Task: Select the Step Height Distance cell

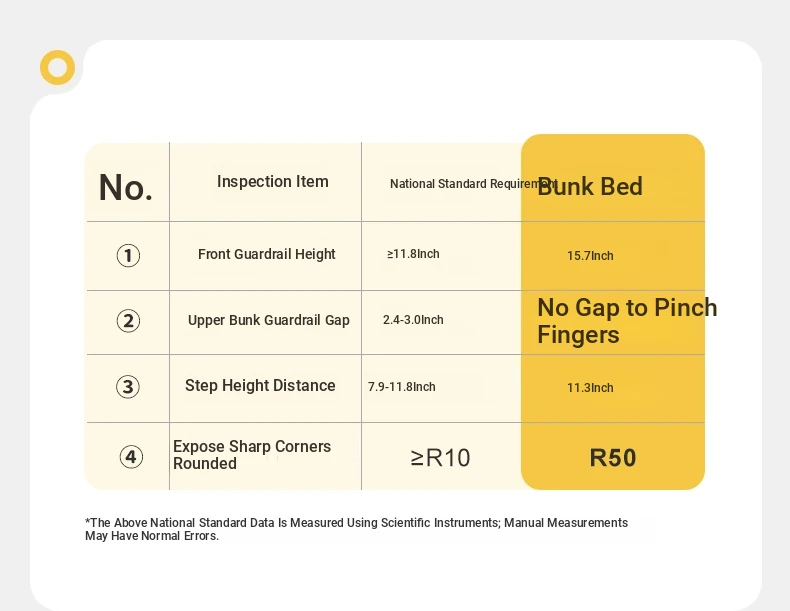Action: tap(260, 385)
